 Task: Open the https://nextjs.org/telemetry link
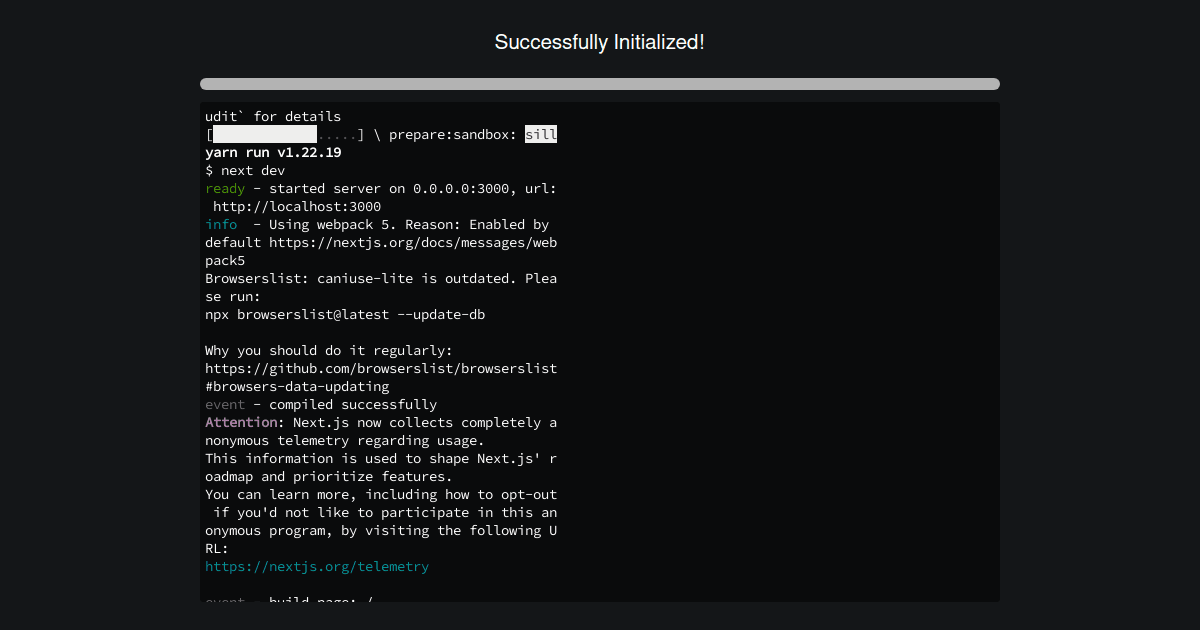(317, 566)
